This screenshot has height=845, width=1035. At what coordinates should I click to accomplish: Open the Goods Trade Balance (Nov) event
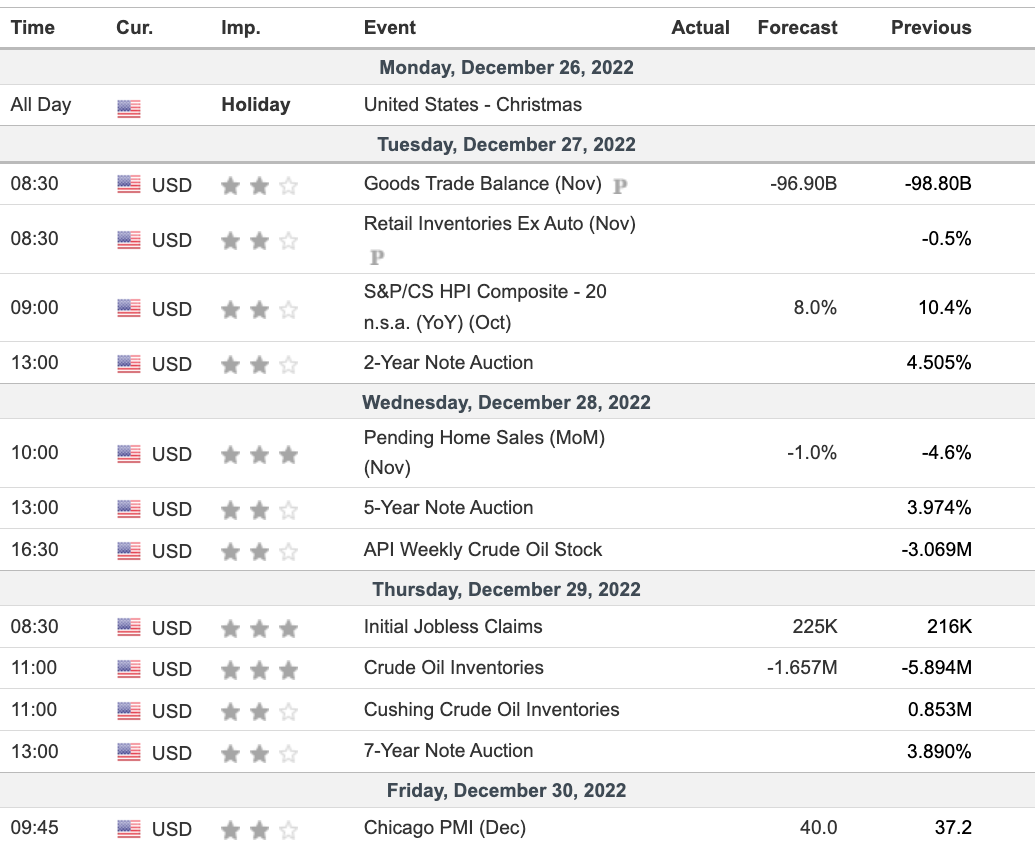pyautogui.click(x=483, y=184)
